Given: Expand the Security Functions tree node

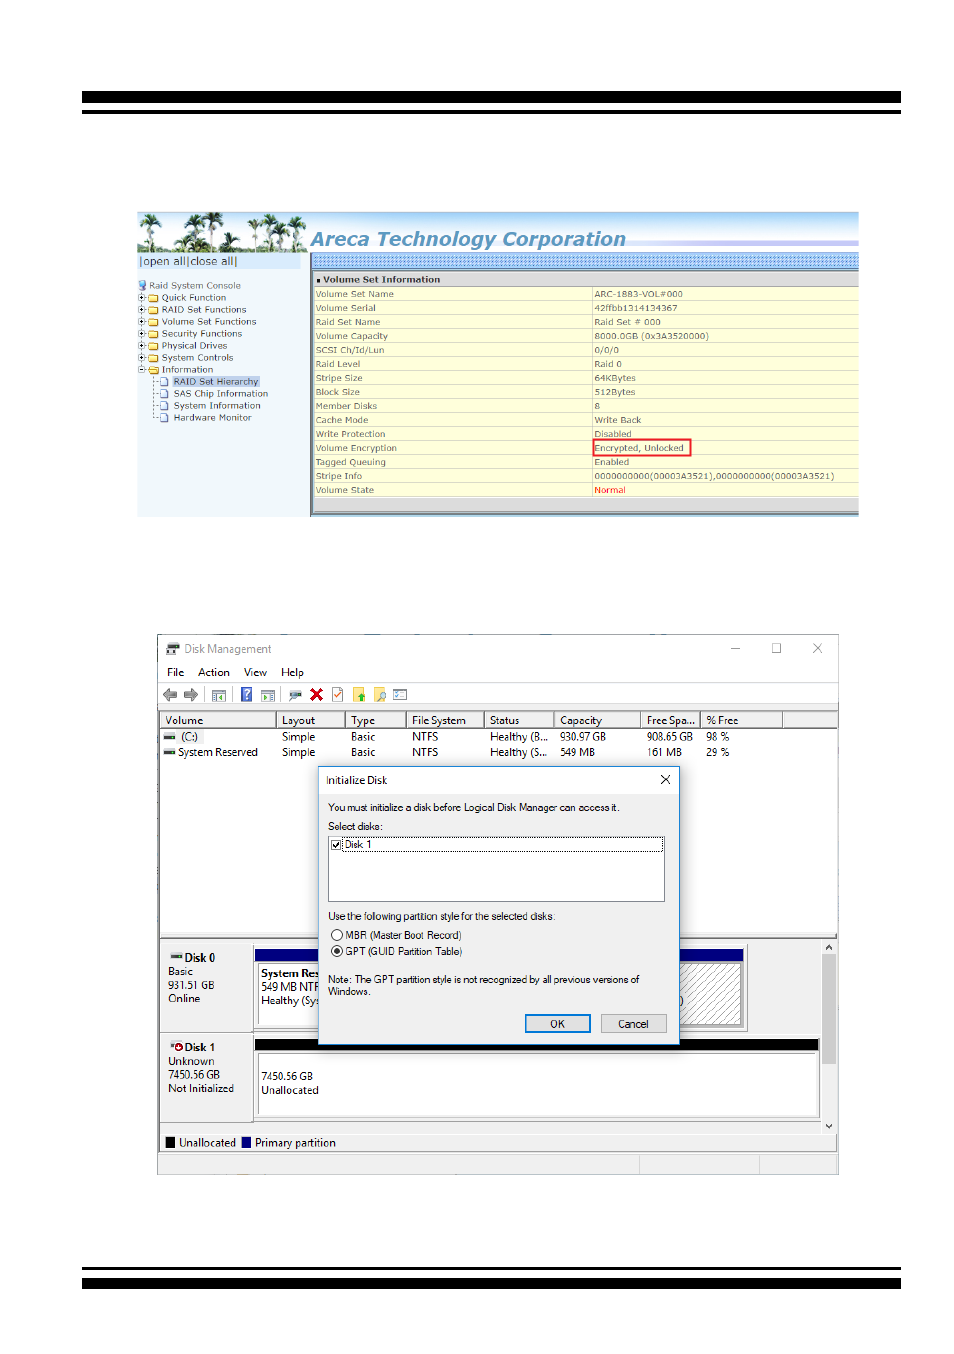Looking at the screenshot, I should click(x=142, y=334).
